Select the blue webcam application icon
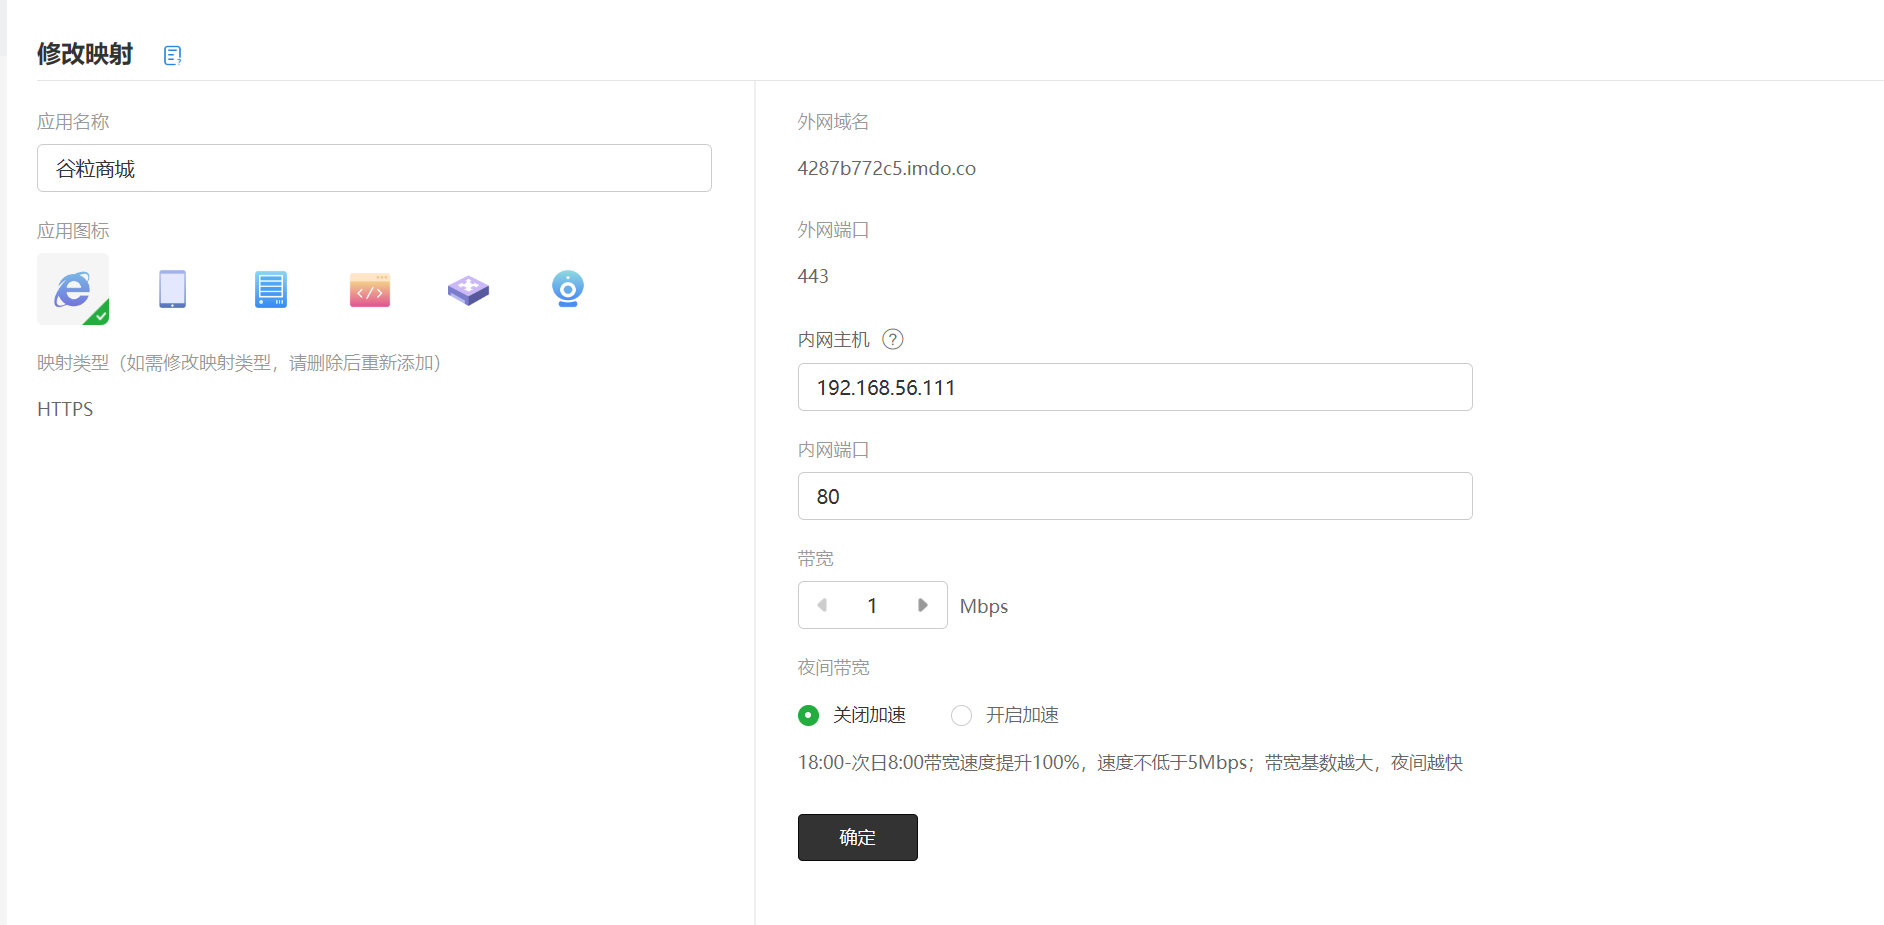Viewport: 1884px width, 925px height. 568,288
